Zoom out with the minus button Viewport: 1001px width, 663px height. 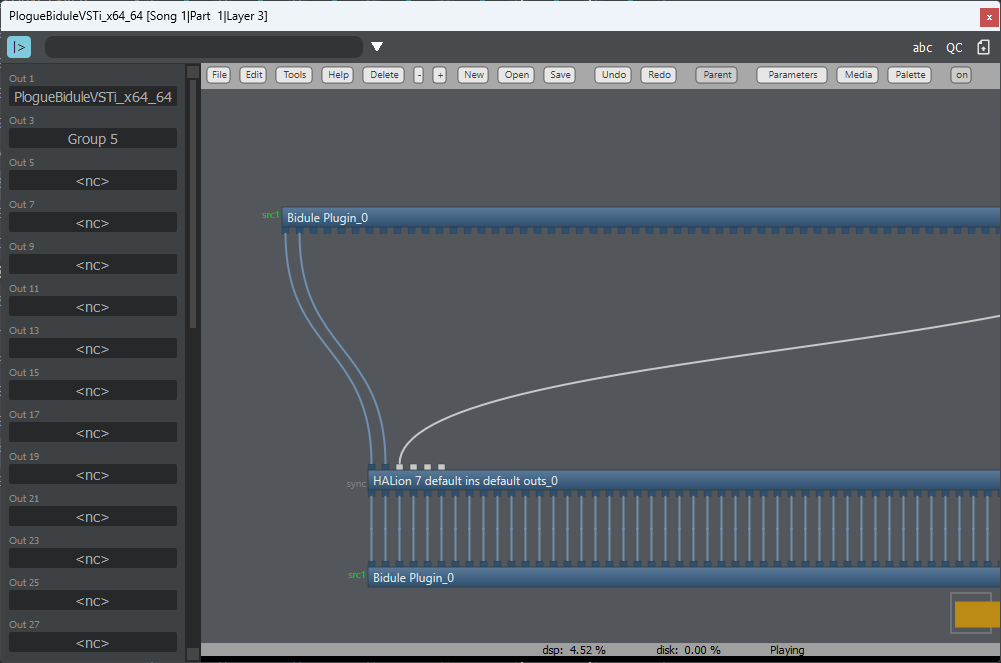[419, 75]
